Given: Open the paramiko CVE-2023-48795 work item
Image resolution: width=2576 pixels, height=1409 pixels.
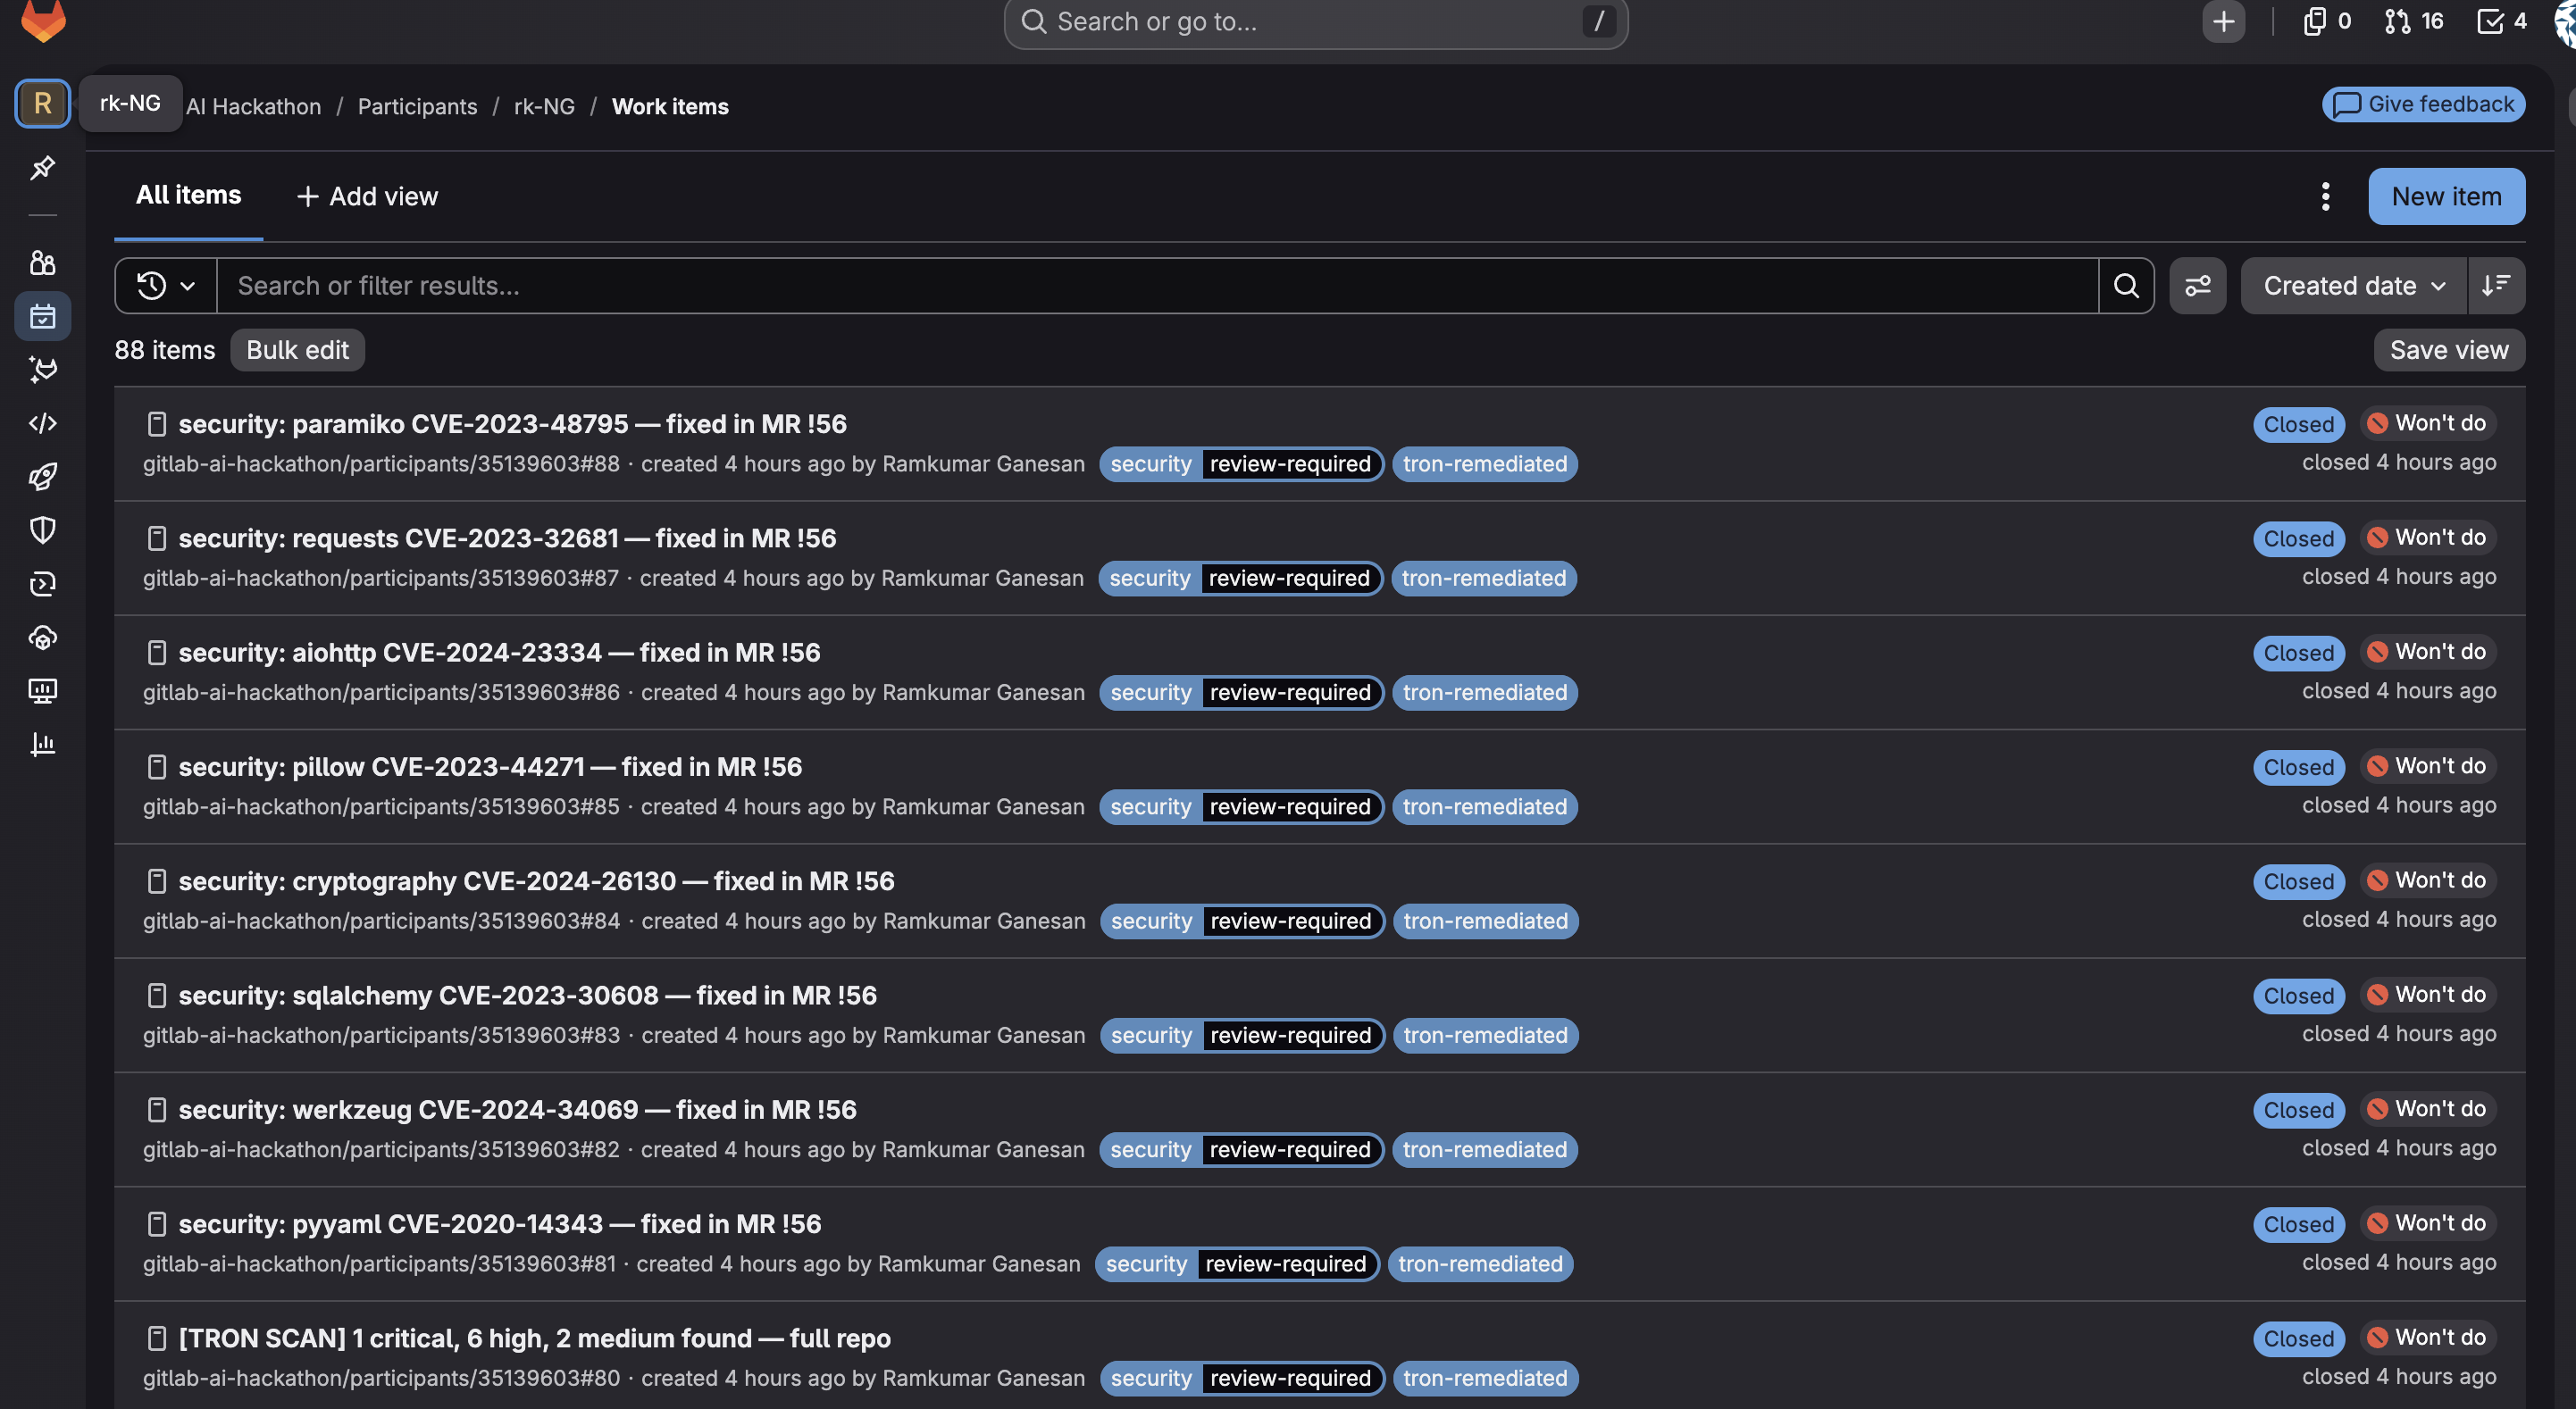Looking at the screenshot, I should click(x=512, y=424).
